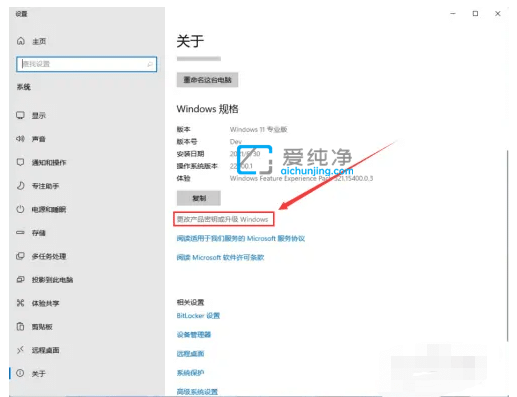Click the vertical scrollbar of the About page

point(507,245)
